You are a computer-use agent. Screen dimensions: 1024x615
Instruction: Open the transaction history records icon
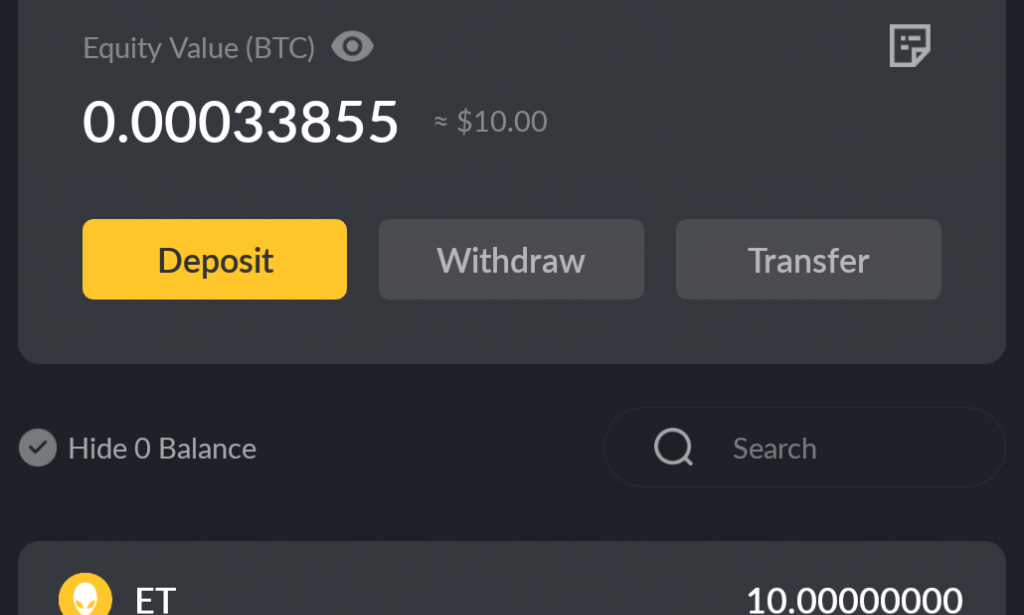point(909,46)
